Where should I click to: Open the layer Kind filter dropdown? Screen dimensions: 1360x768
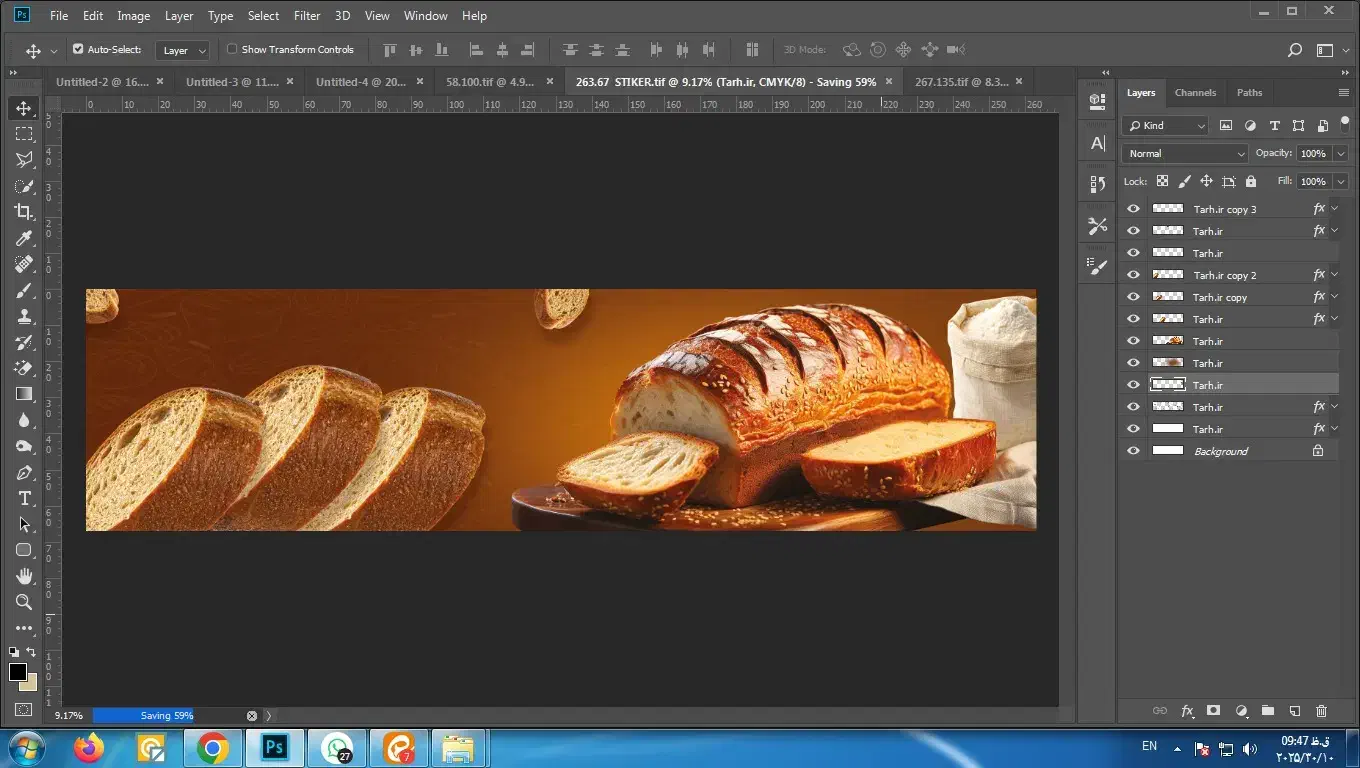click(x=1166, y=125)
